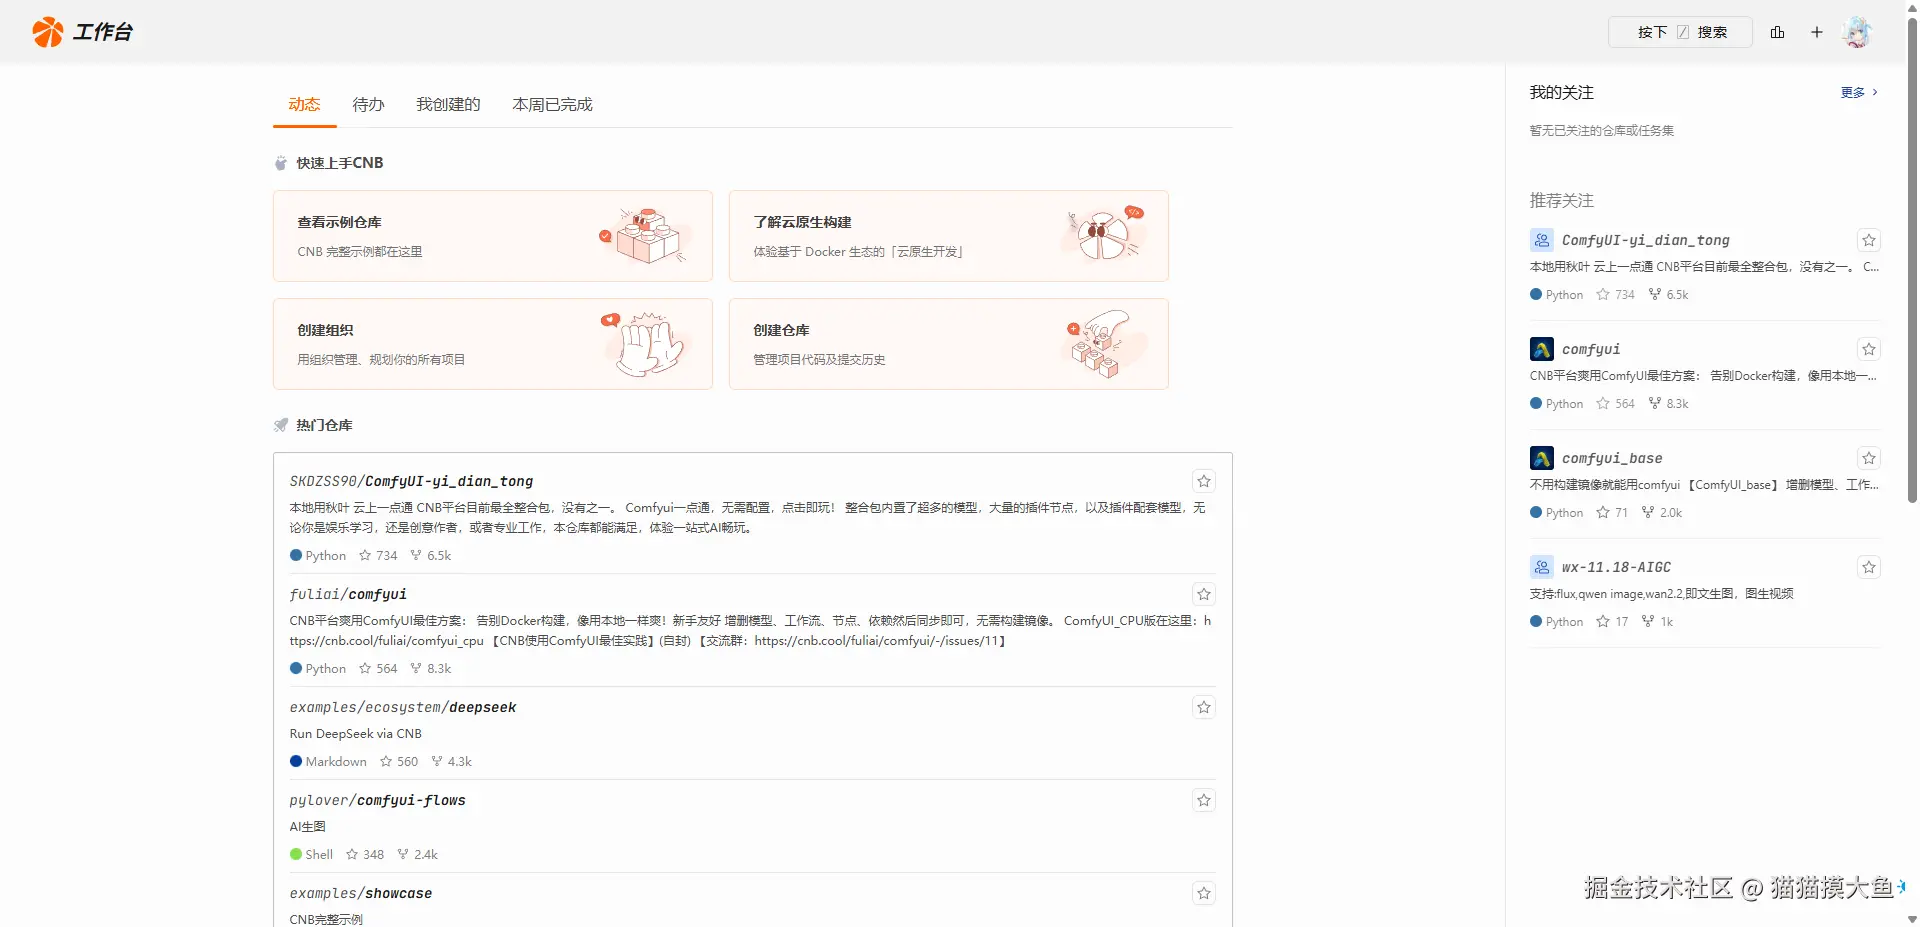The image size is (1920, 927).
Task: Click the wx-11.18-AIGC group avatar icon
Action: coord(1542,567)
